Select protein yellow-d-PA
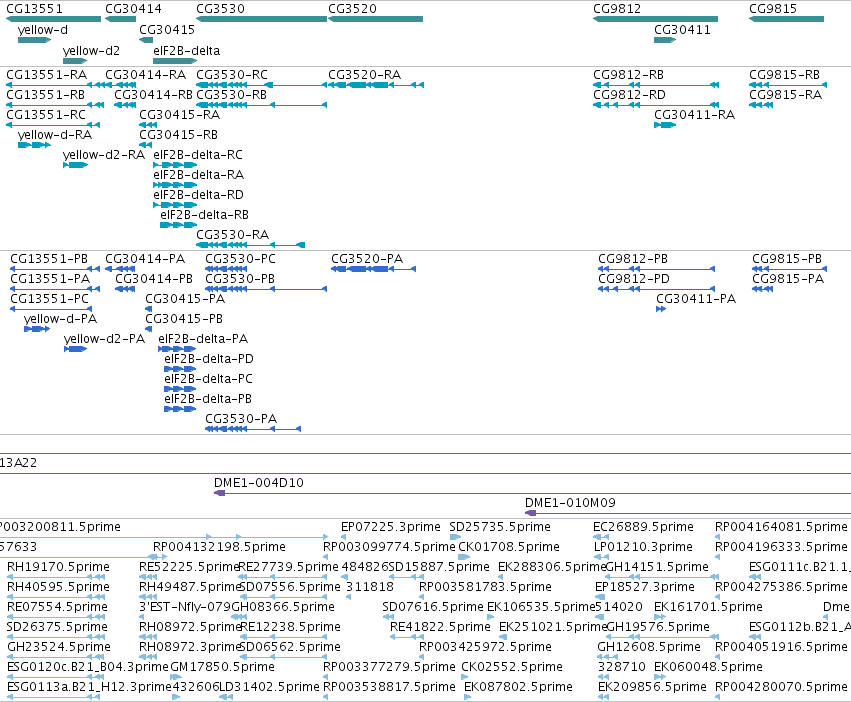The height and width of the screenshot is (702, 851). pyautogui.click(x=37, y=329)
